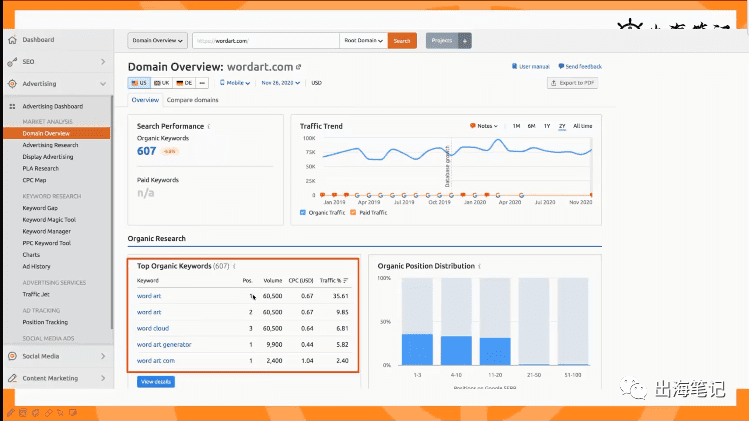Select the US flag database
749x421 pixels.
pyautogui.click(x=139, y=83)
